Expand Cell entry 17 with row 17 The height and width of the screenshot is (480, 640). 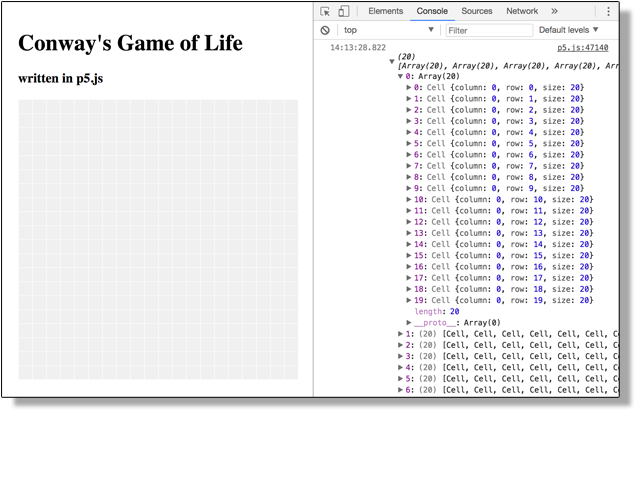409,278
